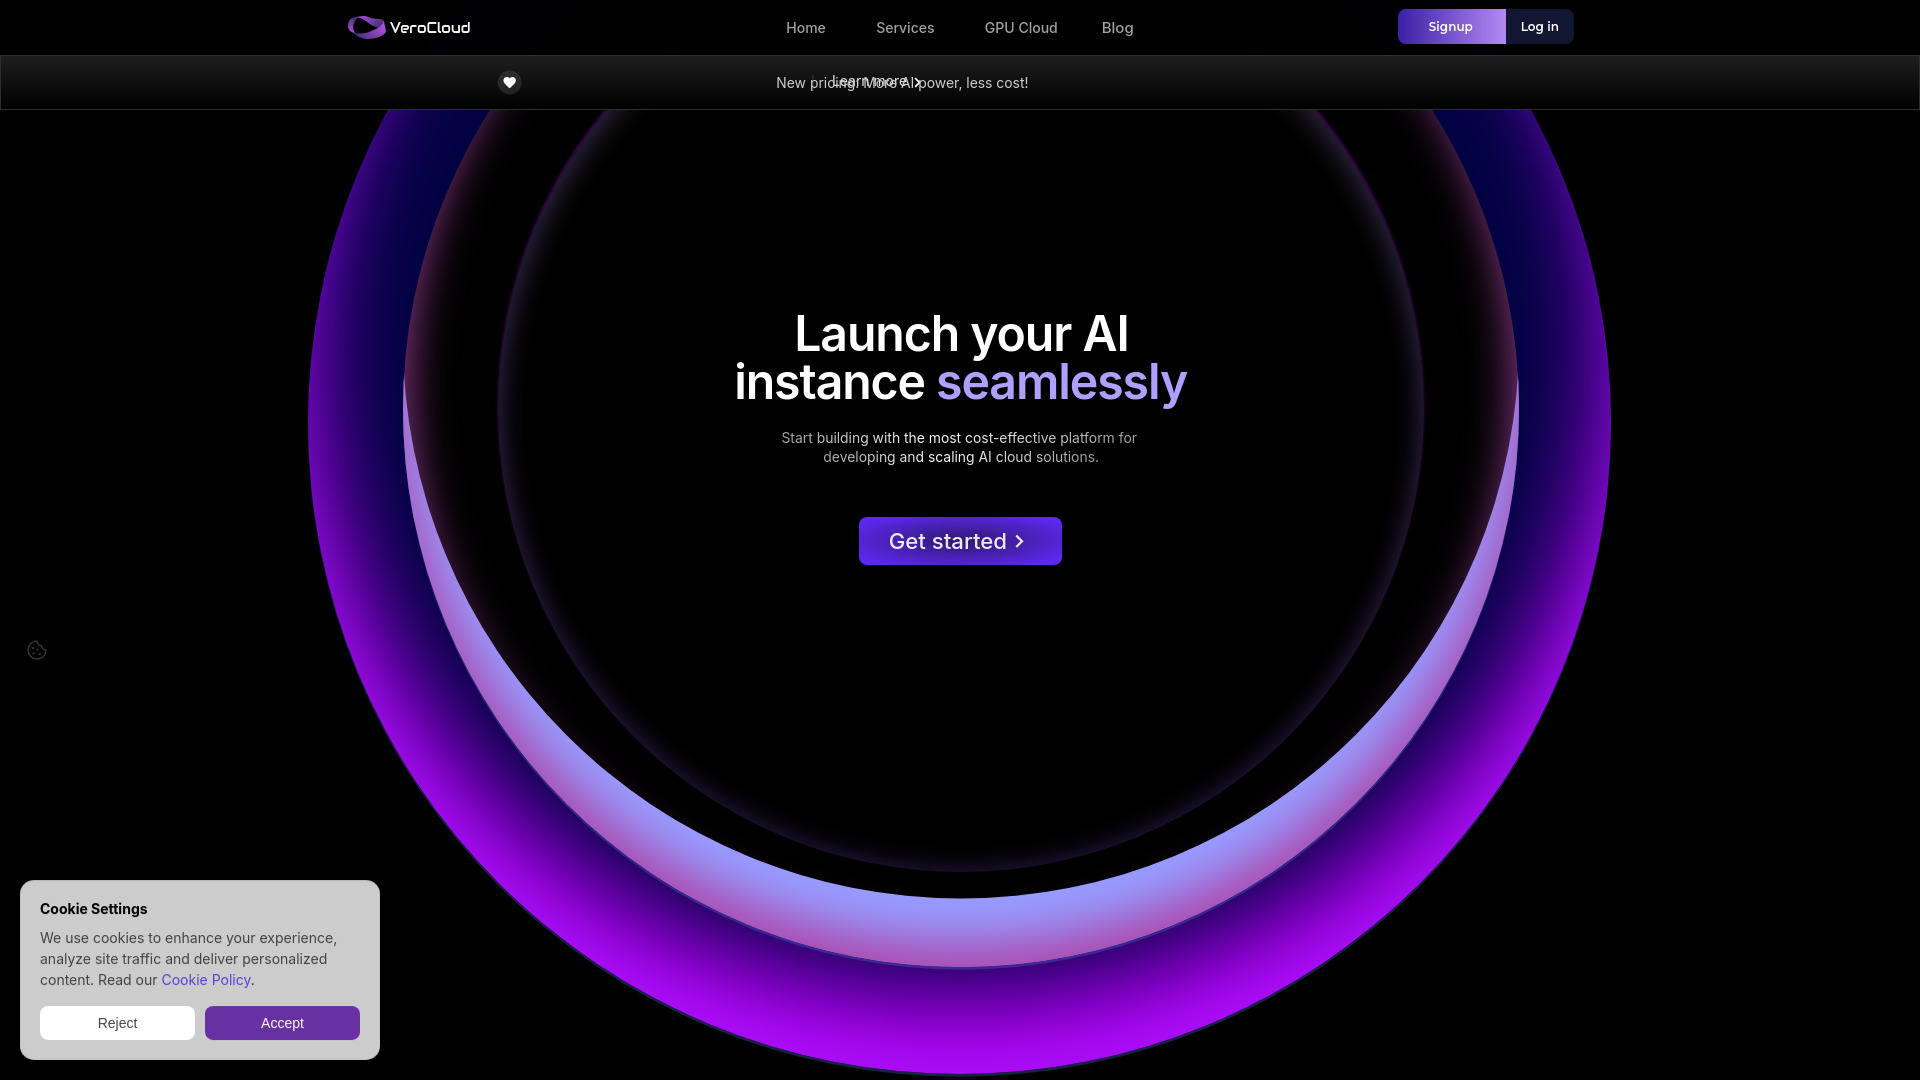Click the heart icon in announcement bar

pyautogui.click(x=509, y=82)
